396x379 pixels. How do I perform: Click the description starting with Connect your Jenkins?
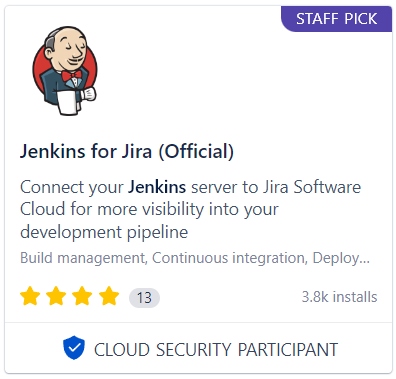[190, 210]
